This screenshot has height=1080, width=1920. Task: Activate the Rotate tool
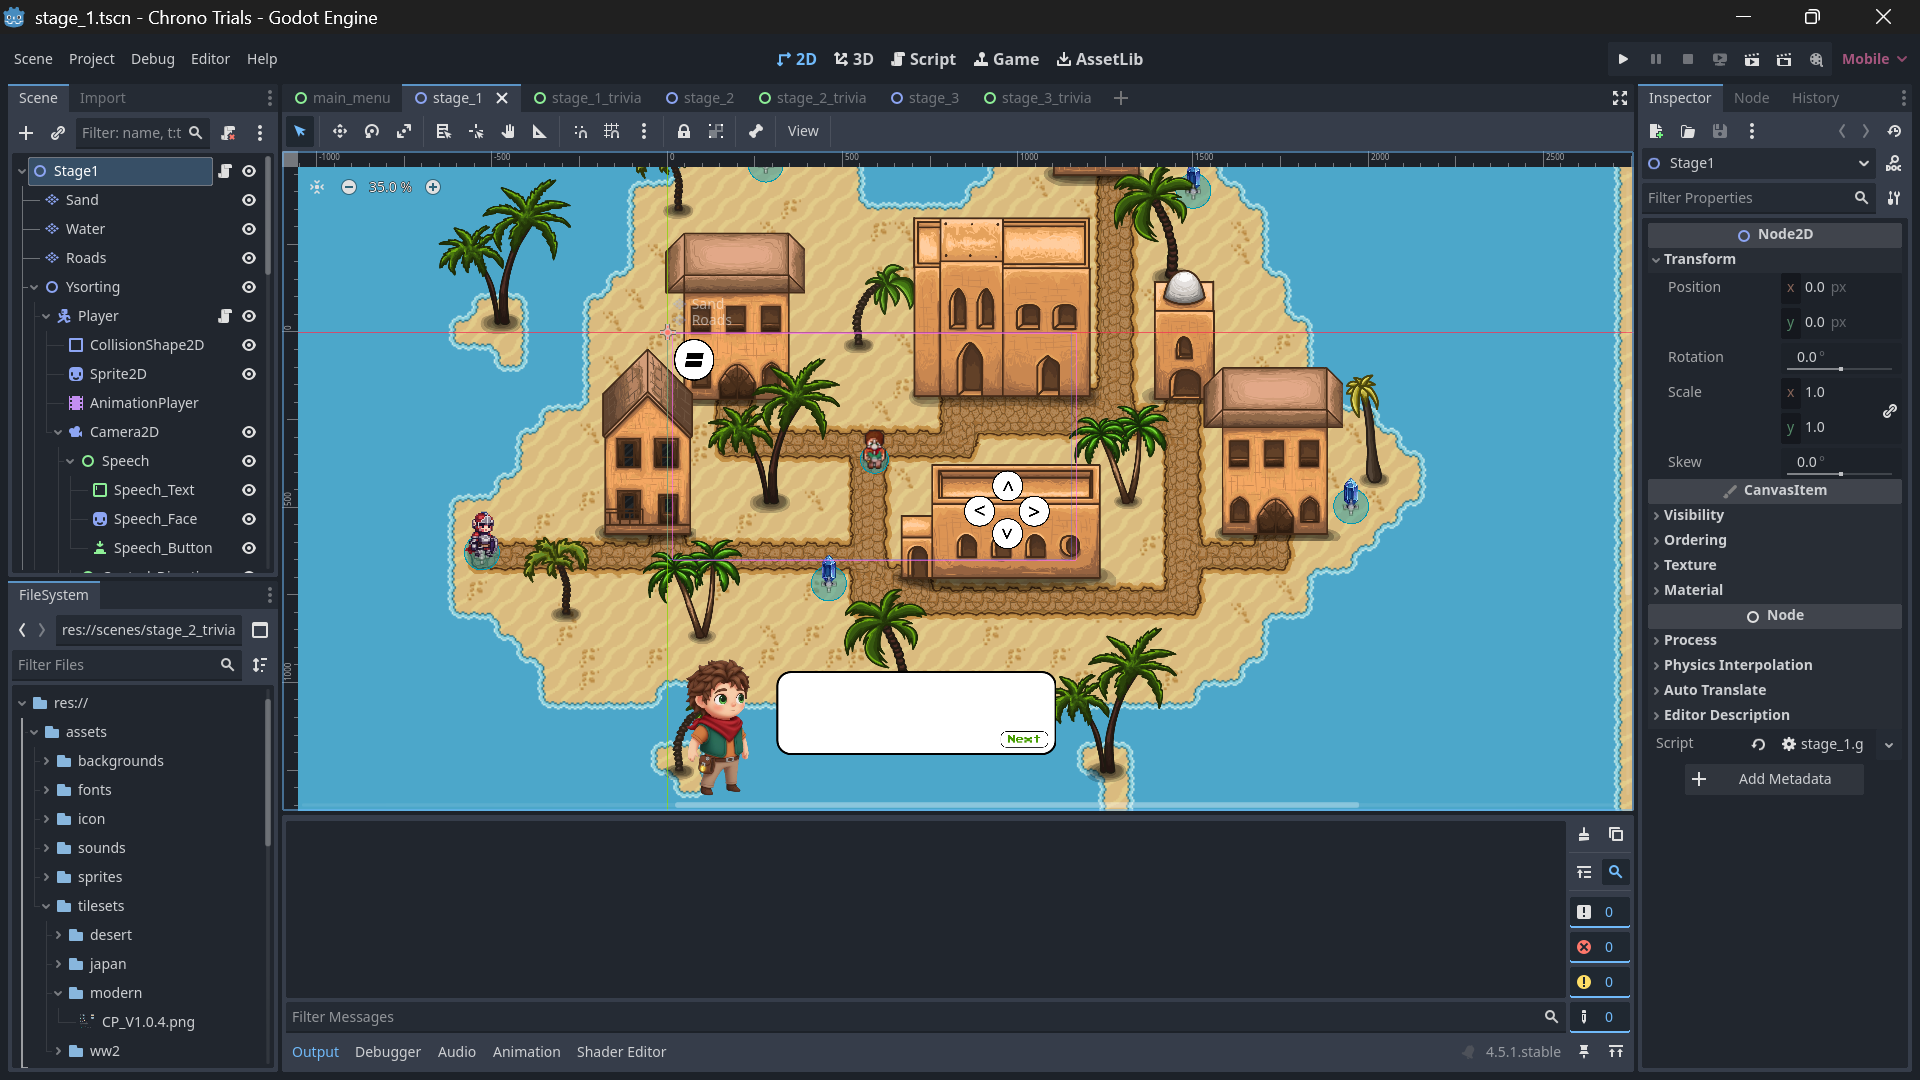click(371, 131)
